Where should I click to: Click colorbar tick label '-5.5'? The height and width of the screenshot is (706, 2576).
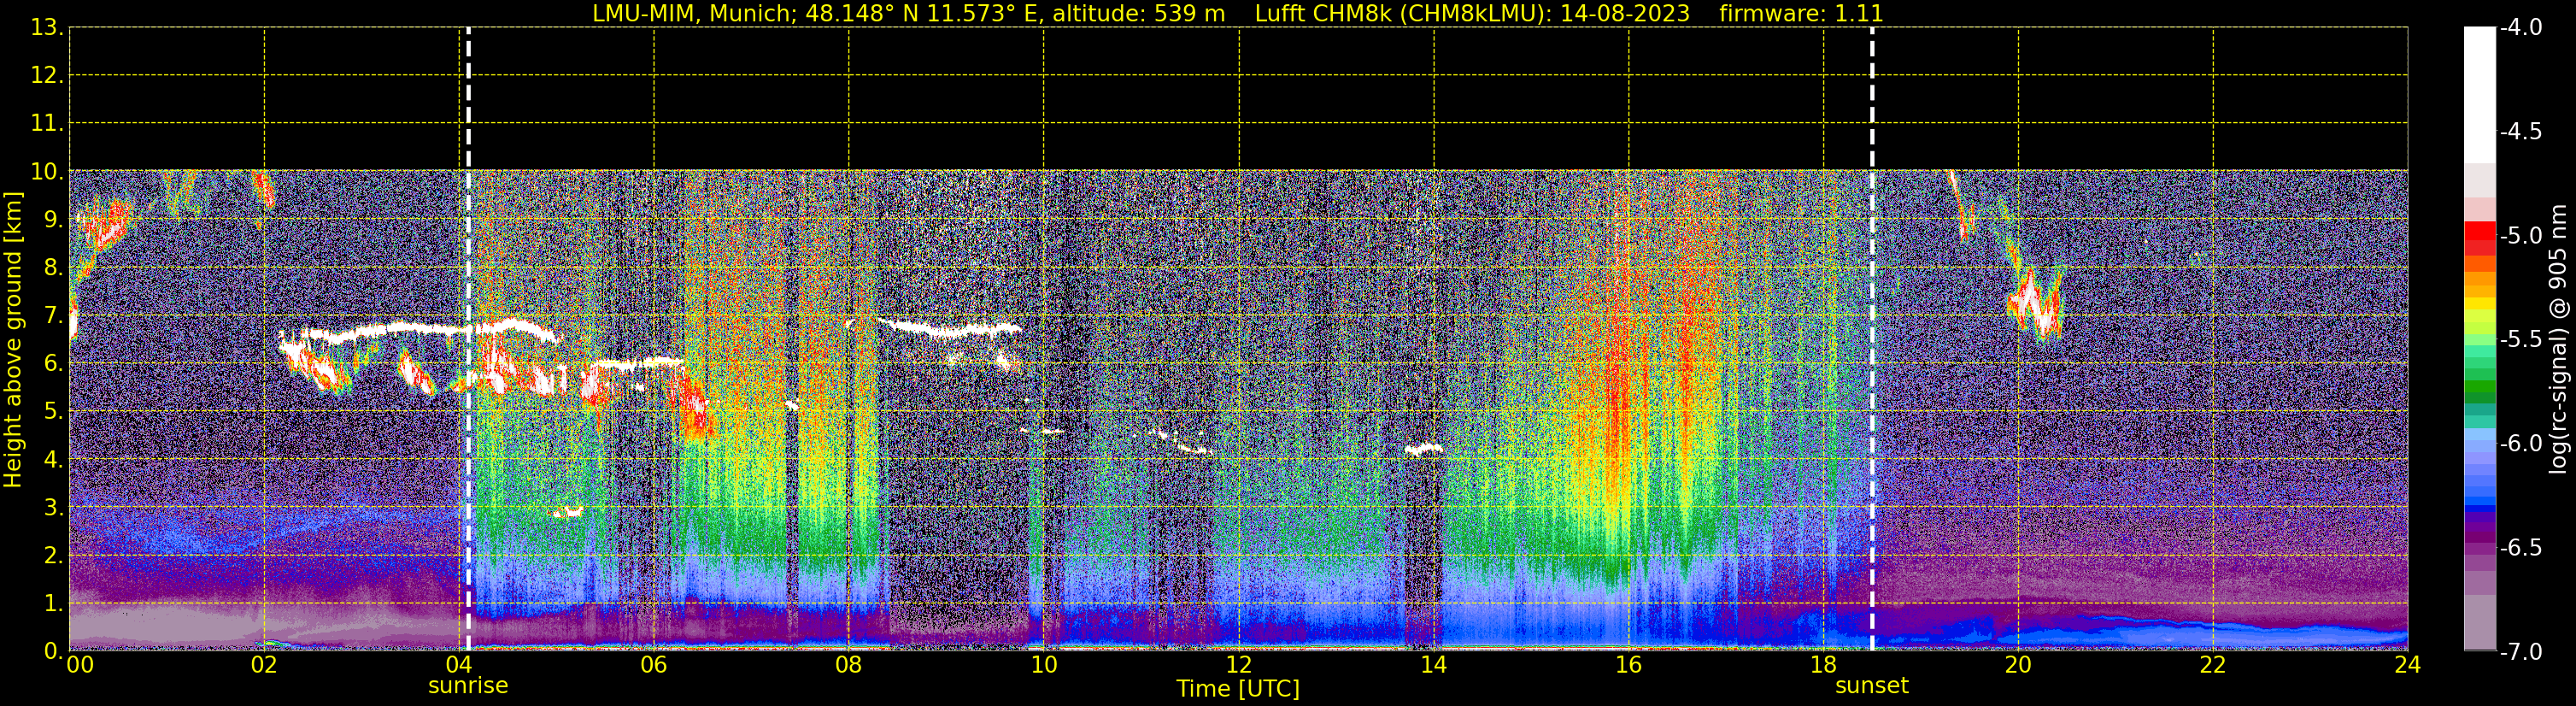[2520, 339]
